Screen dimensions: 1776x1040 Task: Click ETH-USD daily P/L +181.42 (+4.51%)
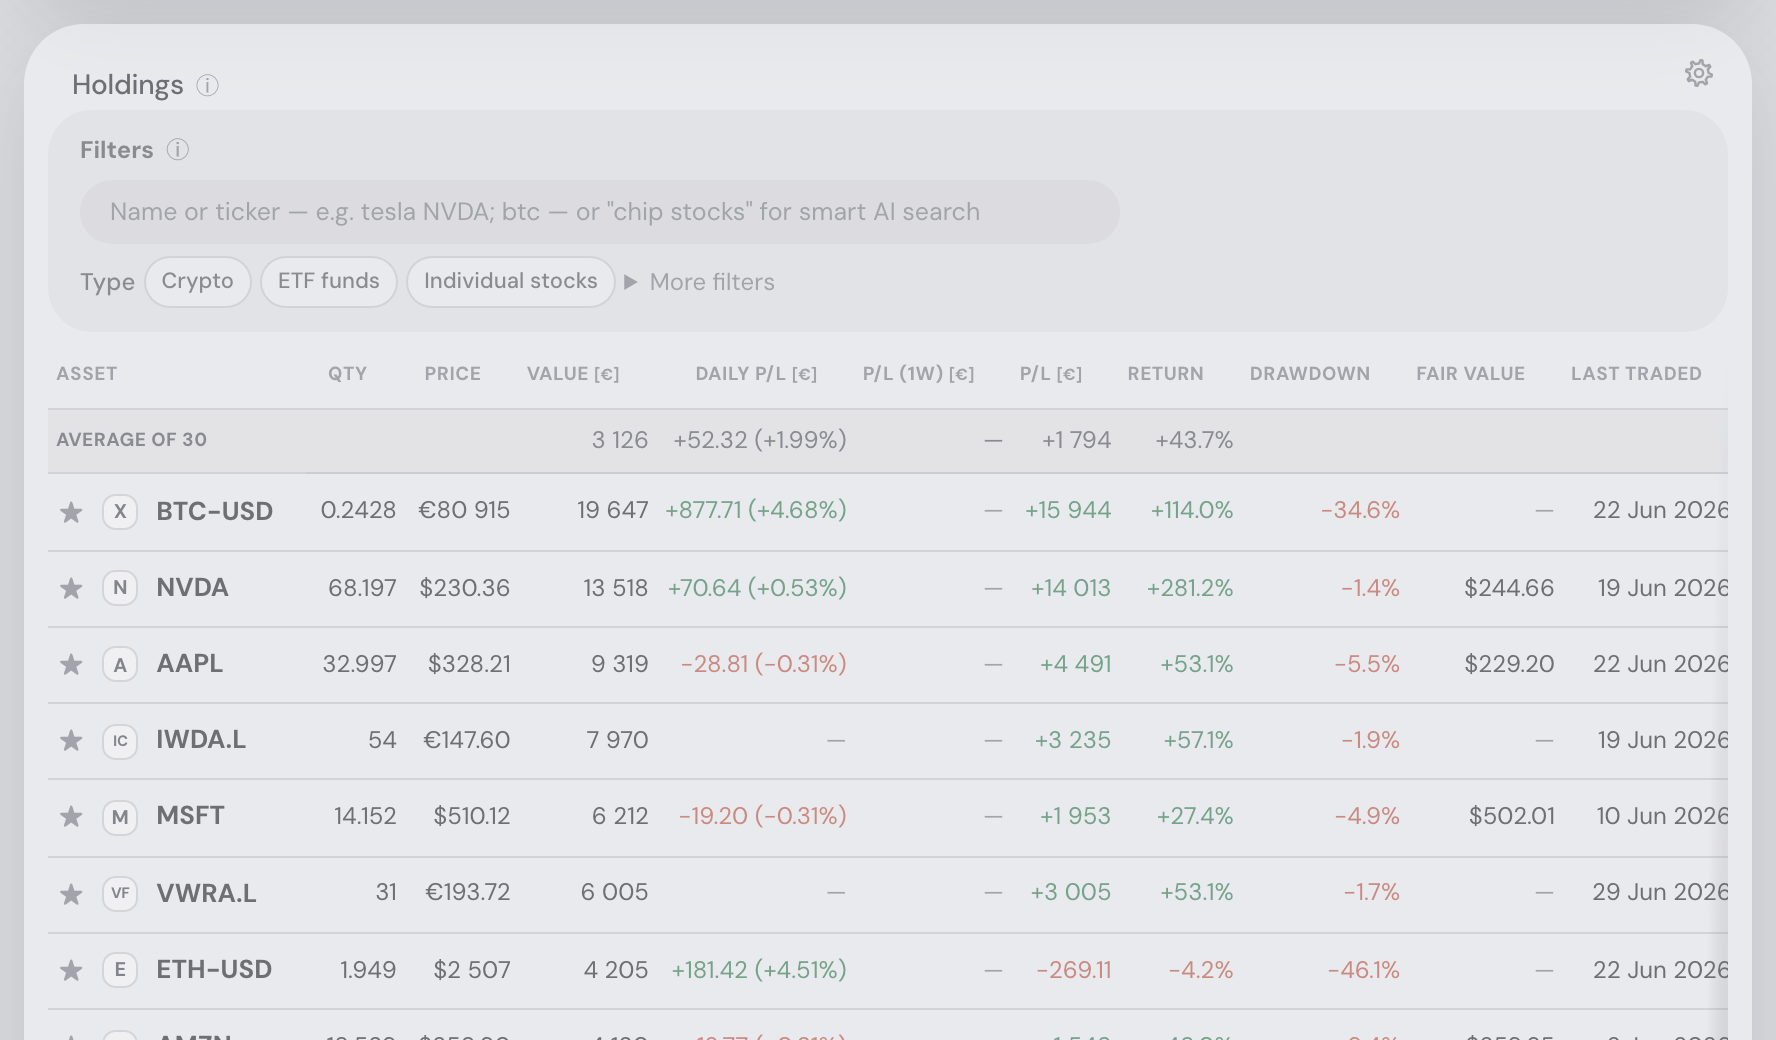[759, 970]
